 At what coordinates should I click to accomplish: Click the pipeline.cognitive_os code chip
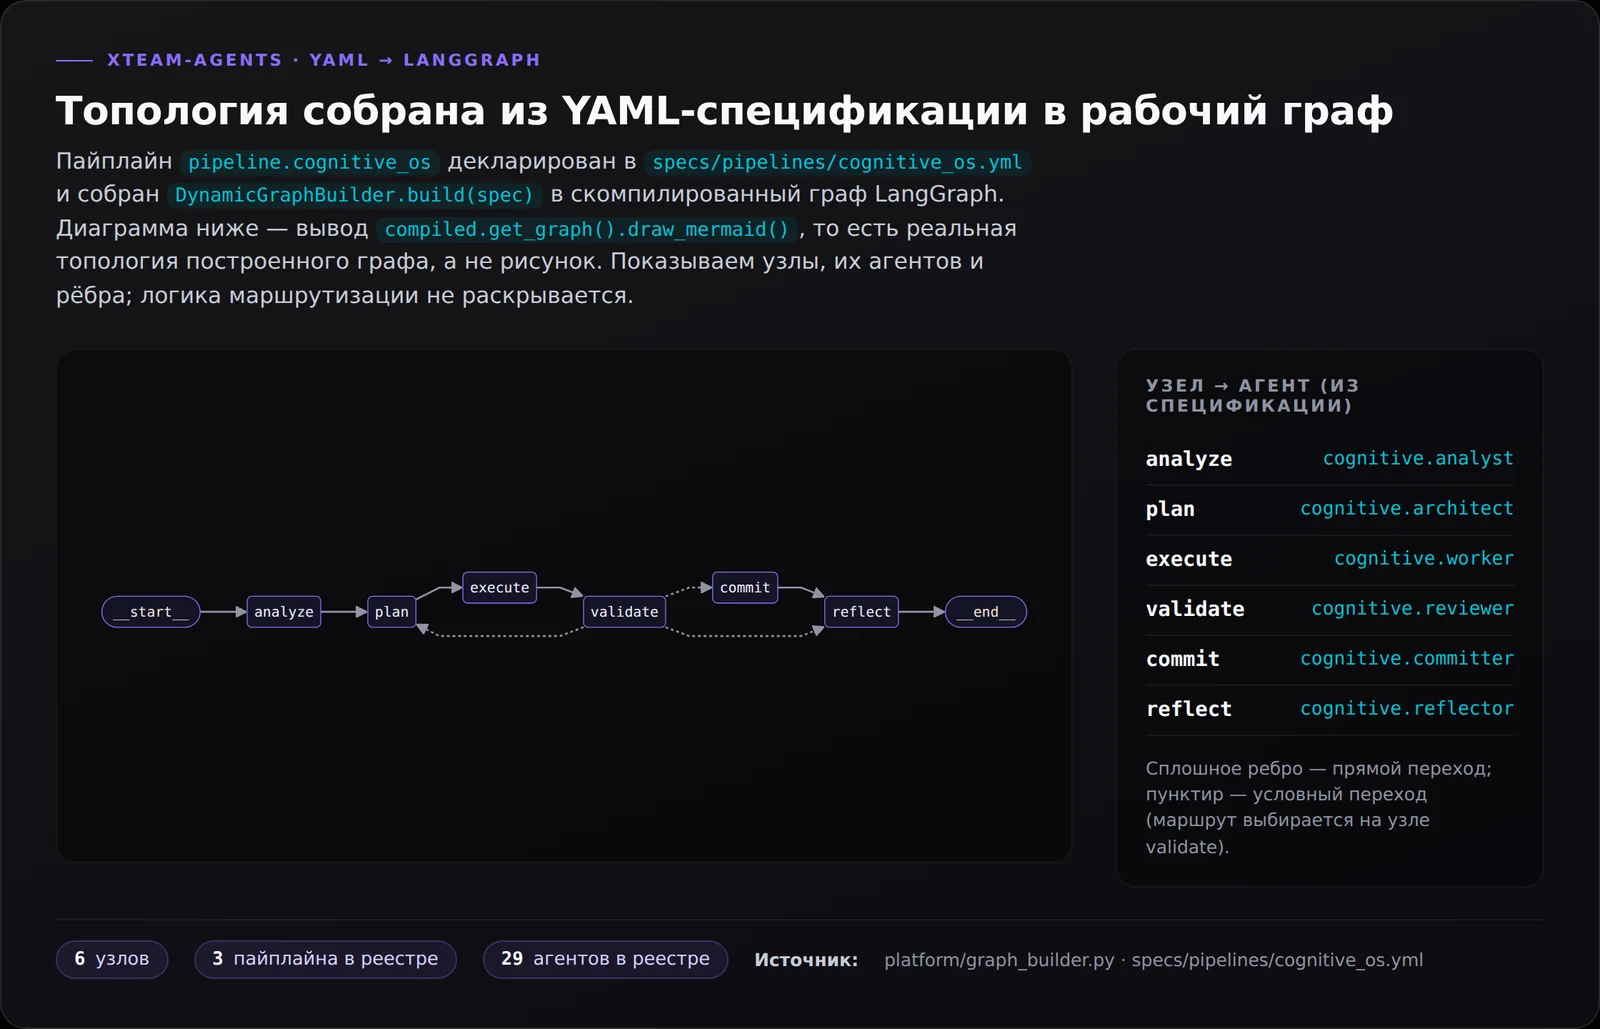[310, 162]
